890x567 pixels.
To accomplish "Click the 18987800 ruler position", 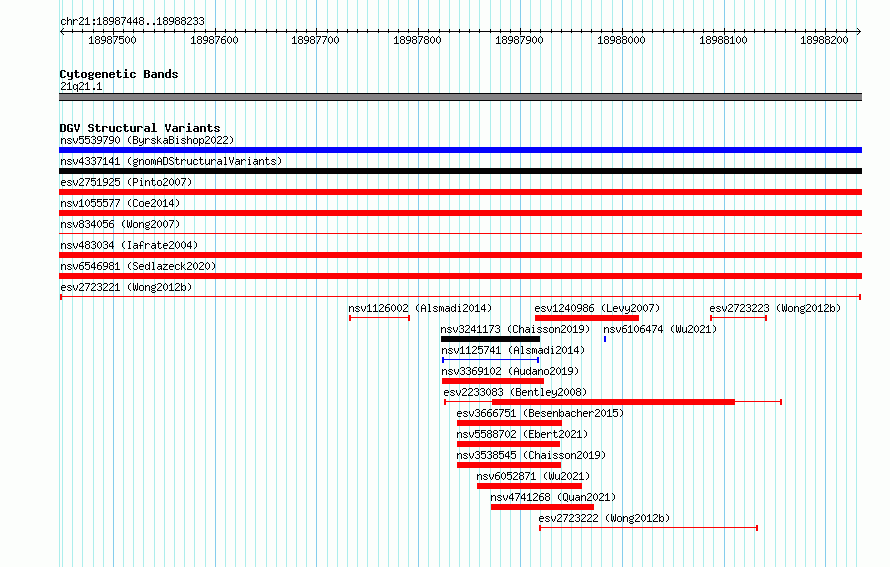I will 417,40.
